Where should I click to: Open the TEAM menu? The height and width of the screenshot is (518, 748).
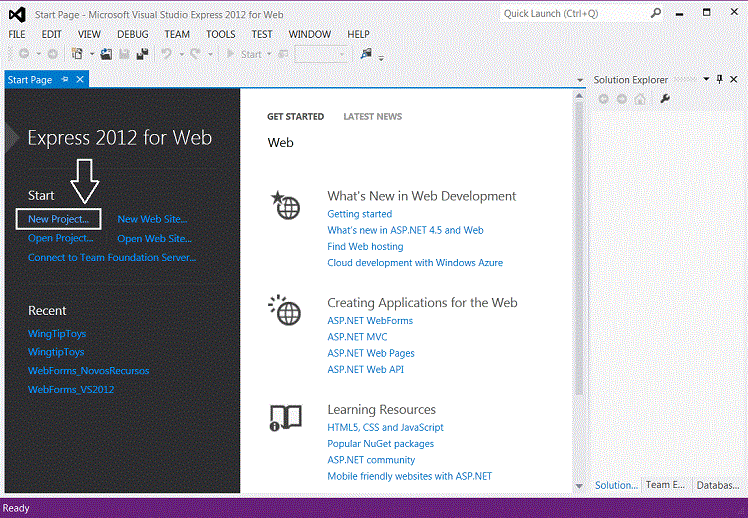pyautogui.click(x=177, y=34)
